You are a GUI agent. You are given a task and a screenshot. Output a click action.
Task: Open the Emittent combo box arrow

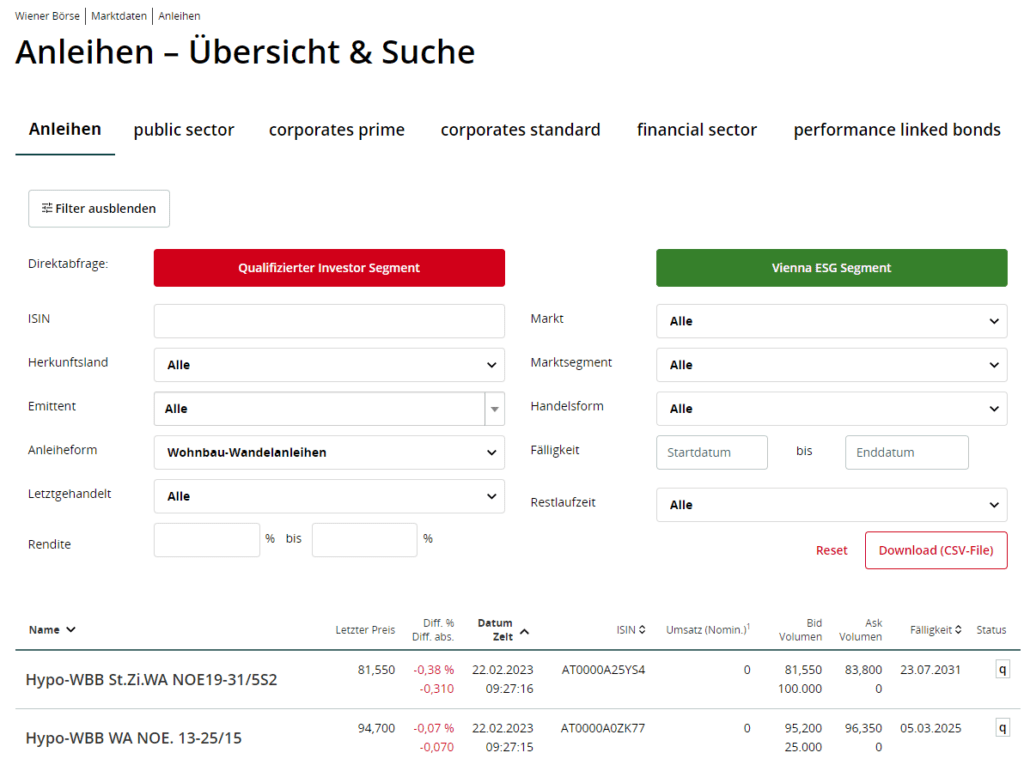pos(494,409)
